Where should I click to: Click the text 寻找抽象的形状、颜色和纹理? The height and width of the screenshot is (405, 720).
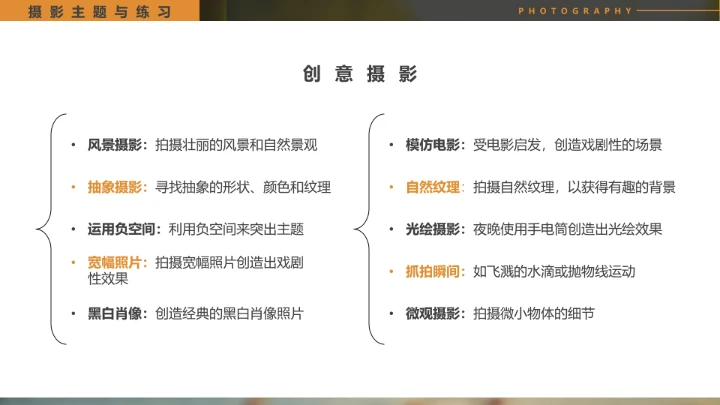pos(243,187)
